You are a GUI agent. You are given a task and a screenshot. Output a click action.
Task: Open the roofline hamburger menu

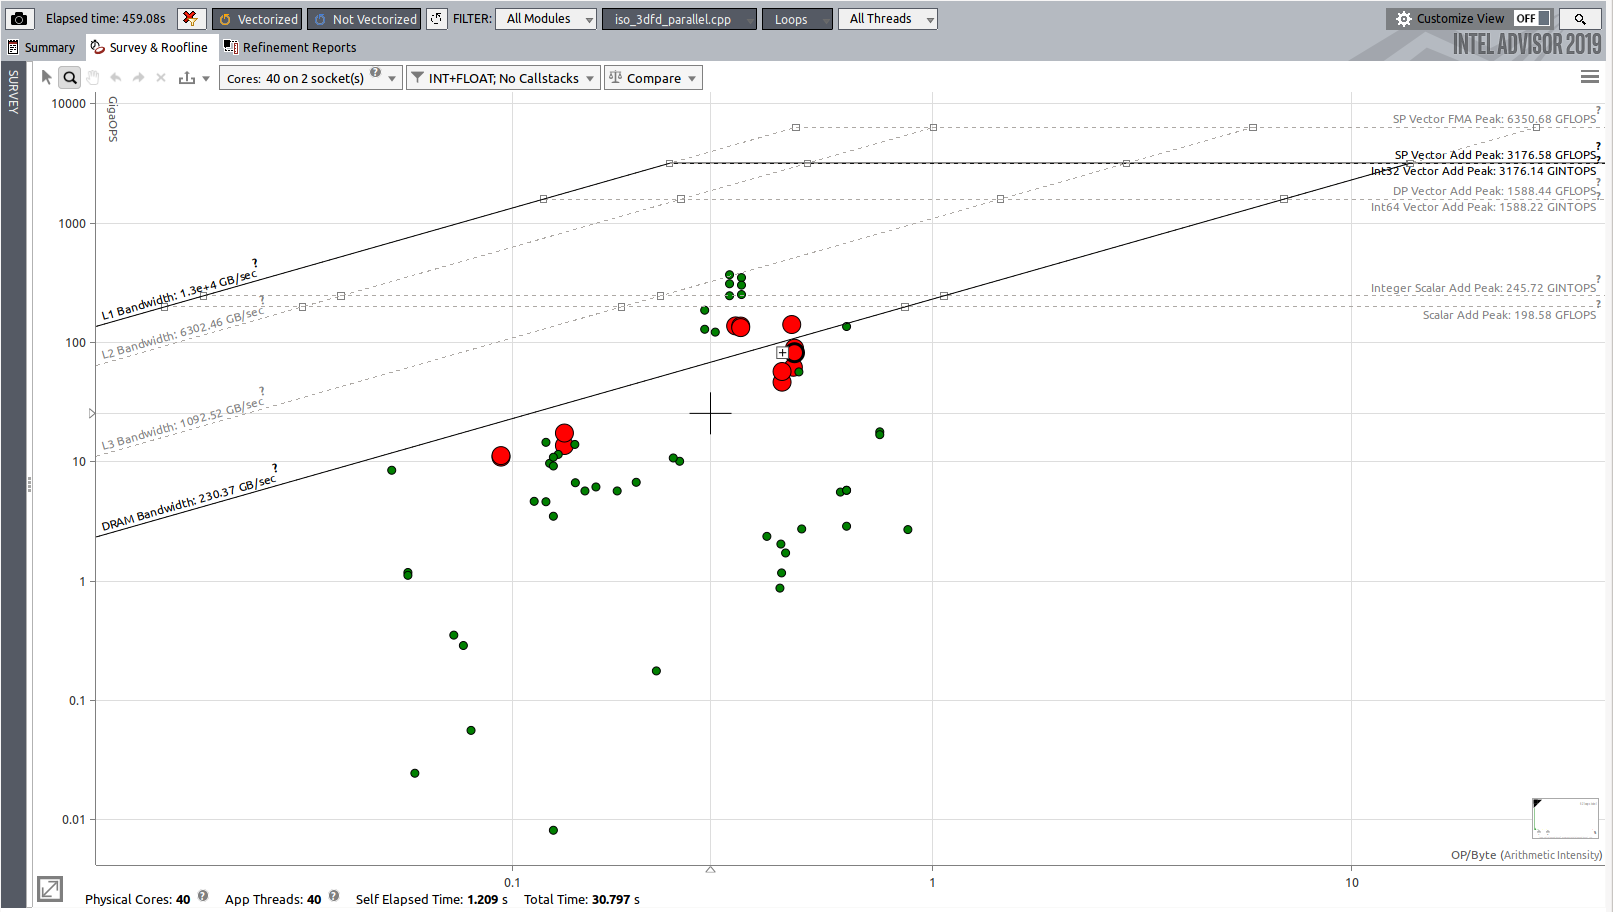point(1589,77)
